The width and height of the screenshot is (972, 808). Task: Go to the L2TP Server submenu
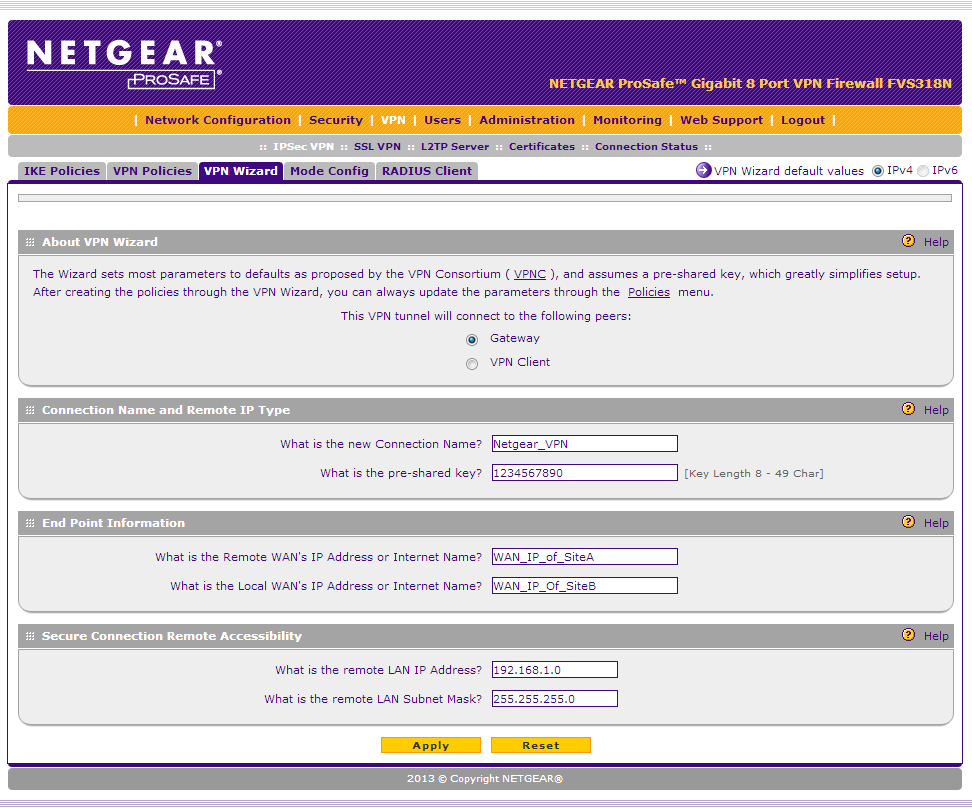pos(455,147)
